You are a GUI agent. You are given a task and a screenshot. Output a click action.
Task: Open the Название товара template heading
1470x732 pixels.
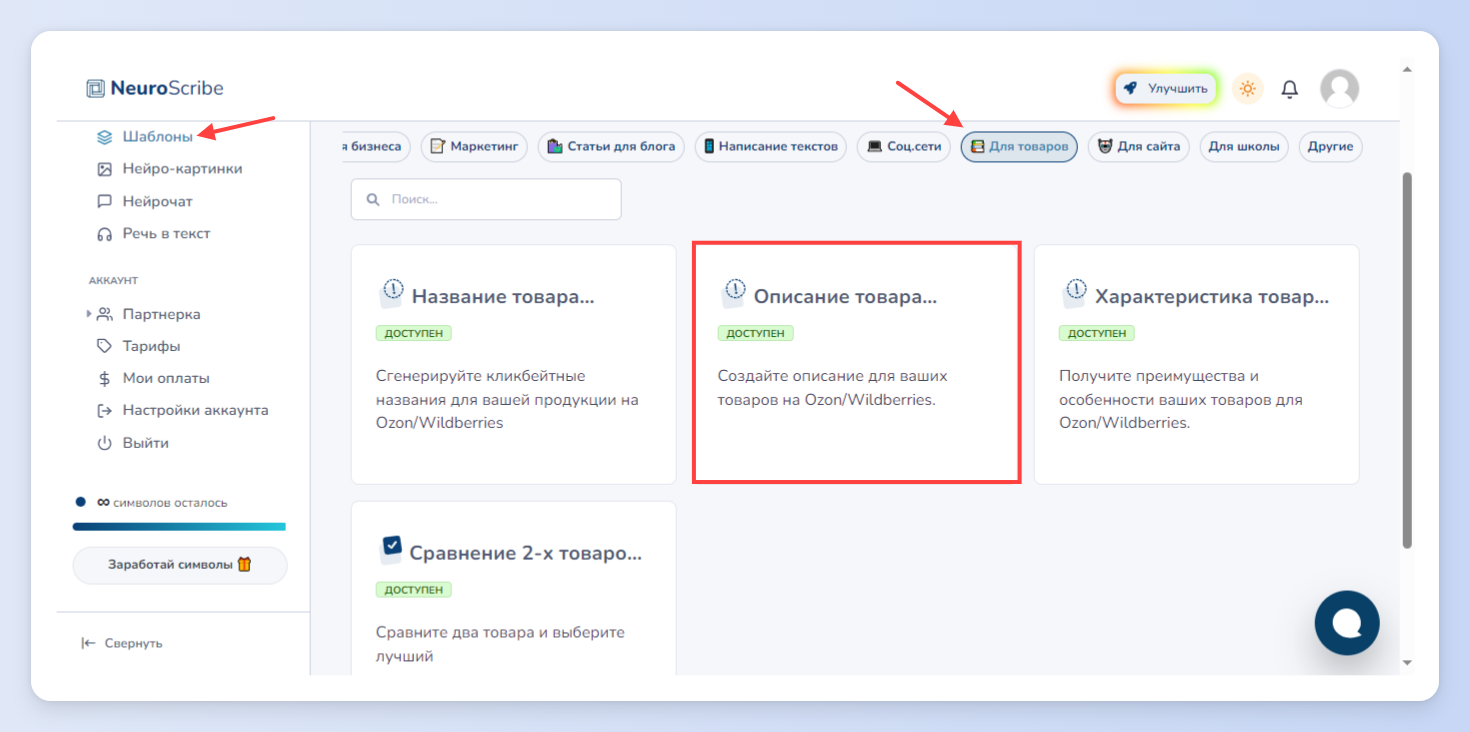point(503,297)
